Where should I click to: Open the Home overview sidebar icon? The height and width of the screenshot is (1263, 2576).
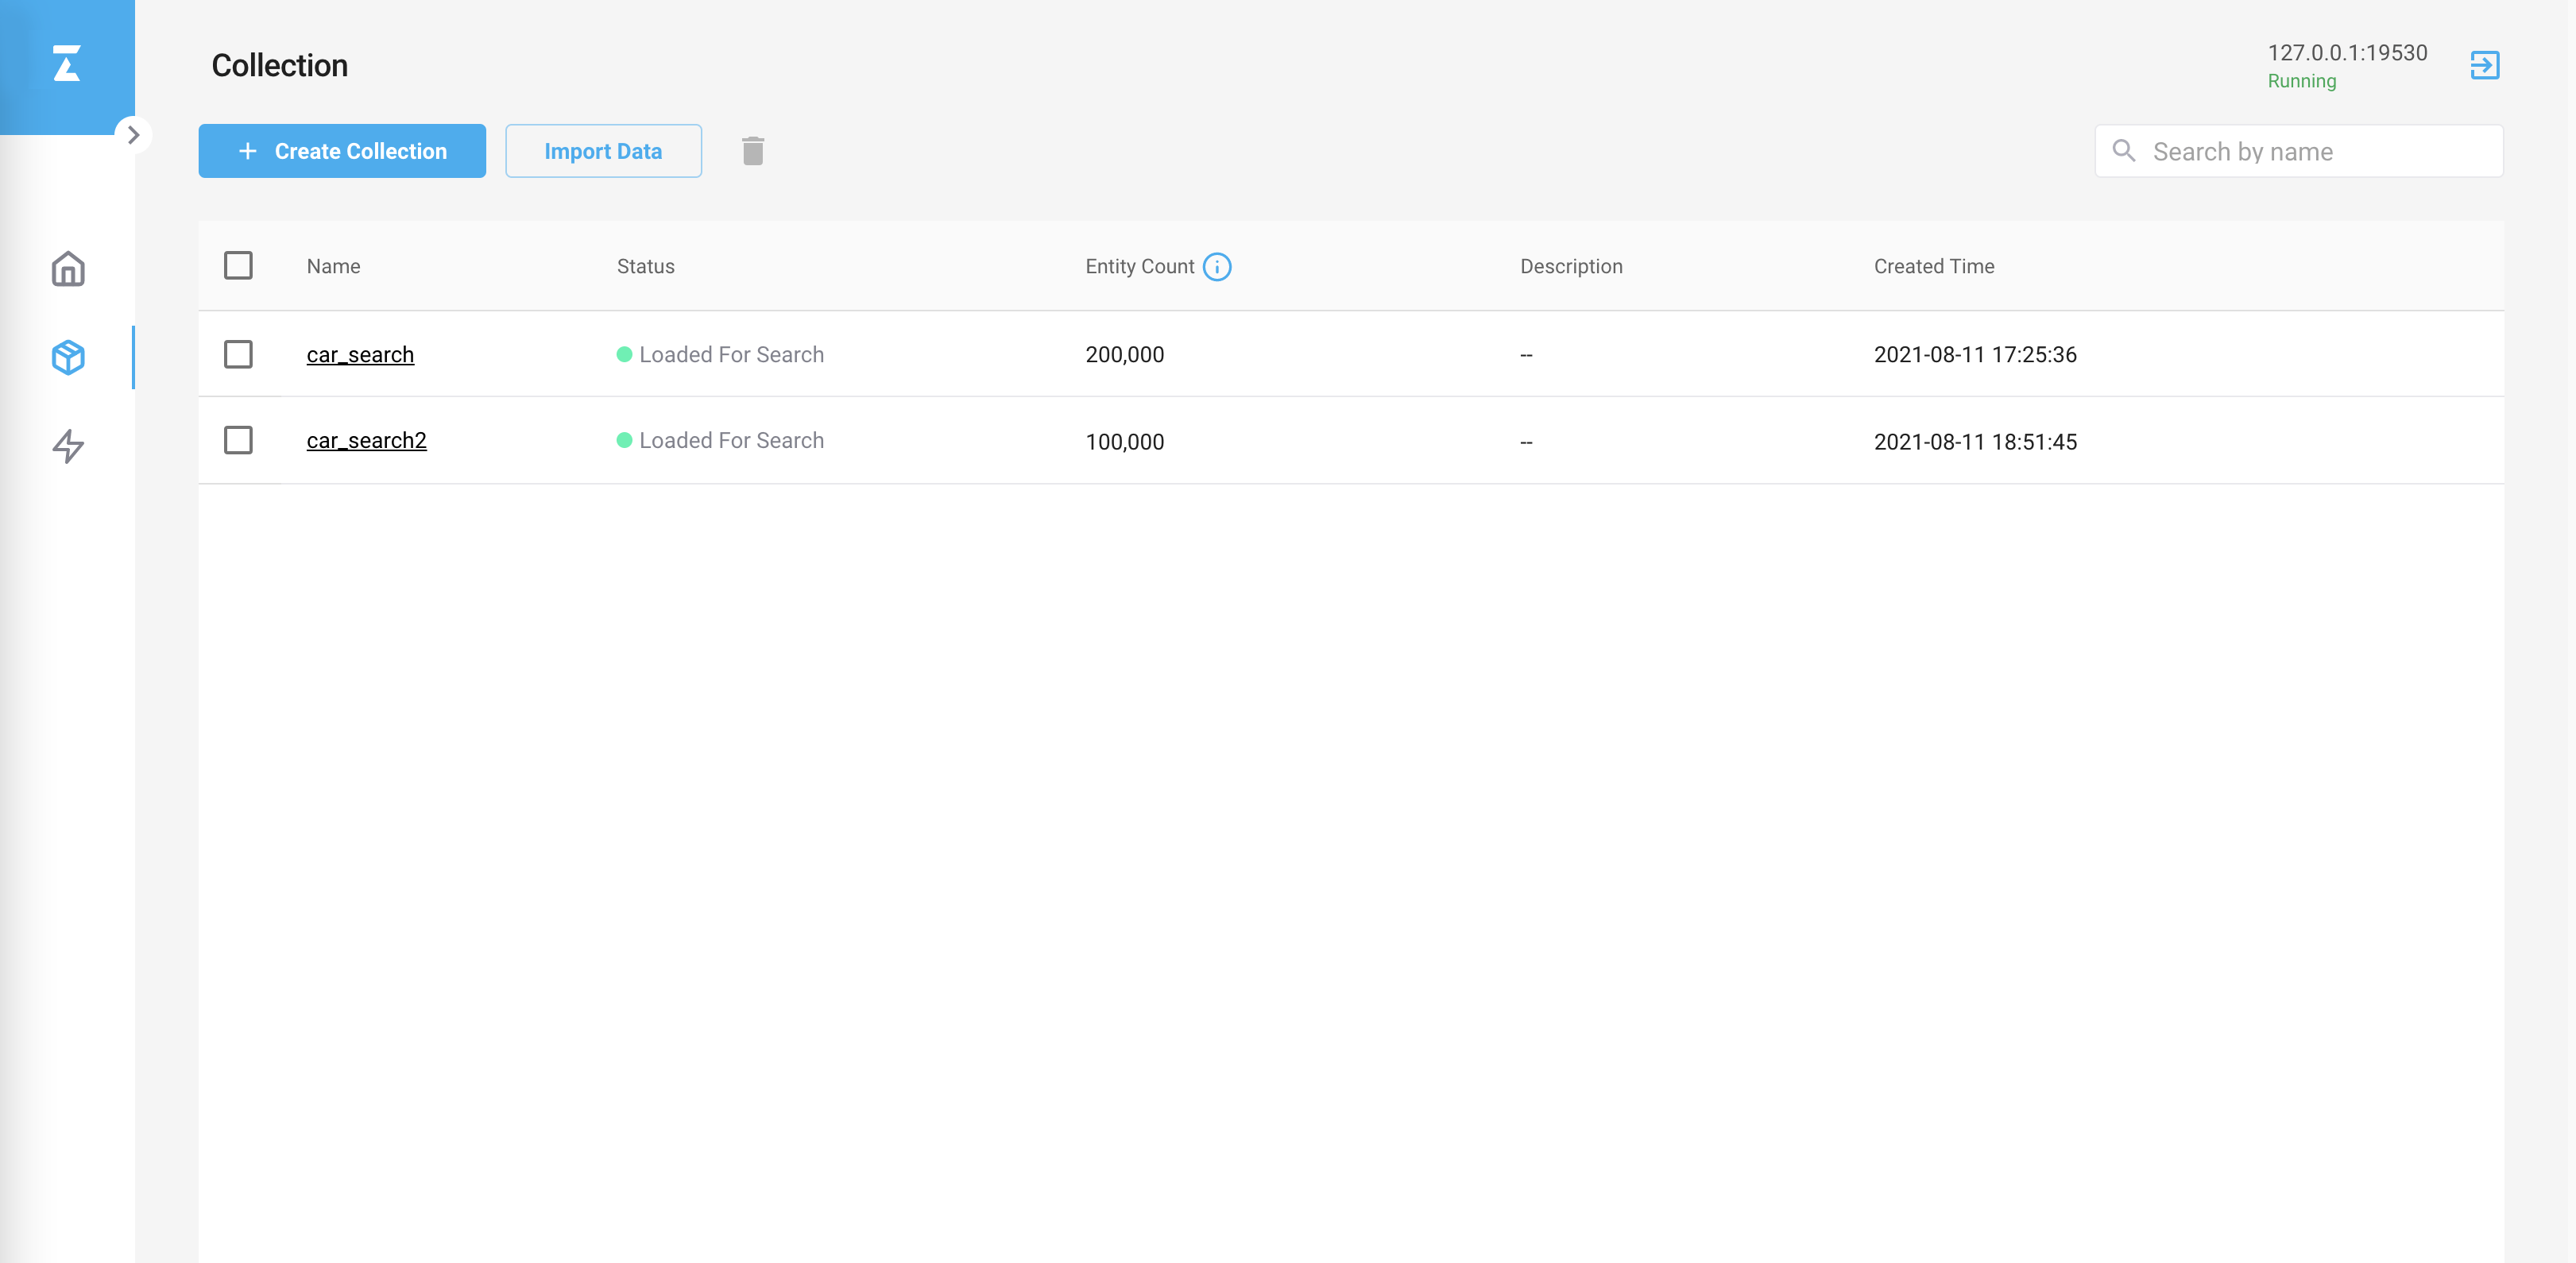(68, 268)
